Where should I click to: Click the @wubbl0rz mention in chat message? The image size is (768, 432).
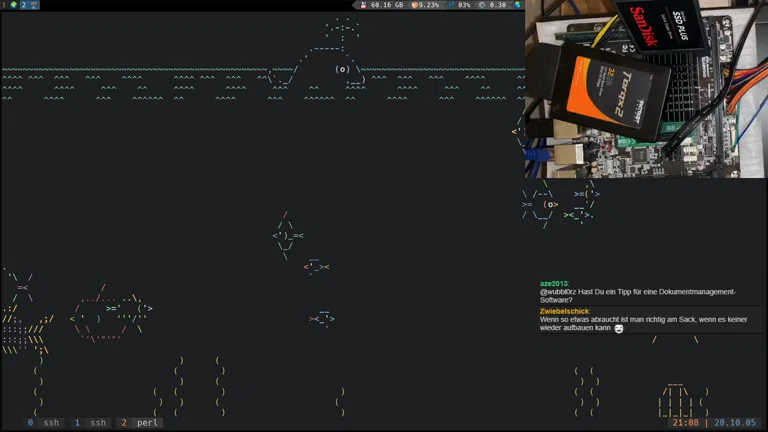(563, 292)
